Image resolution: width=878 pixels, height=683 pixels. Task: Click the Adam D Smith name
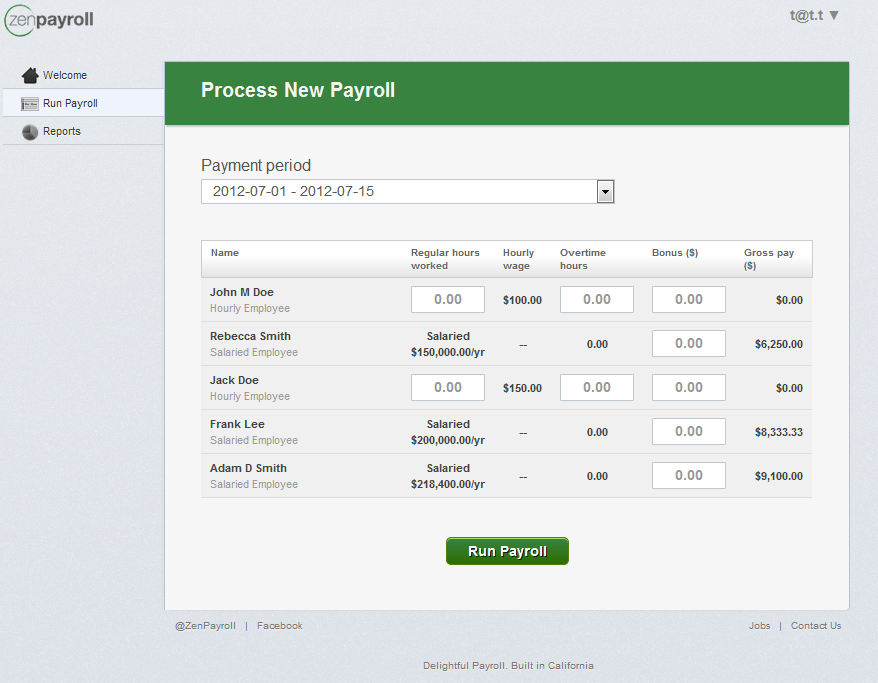(248, 468)
